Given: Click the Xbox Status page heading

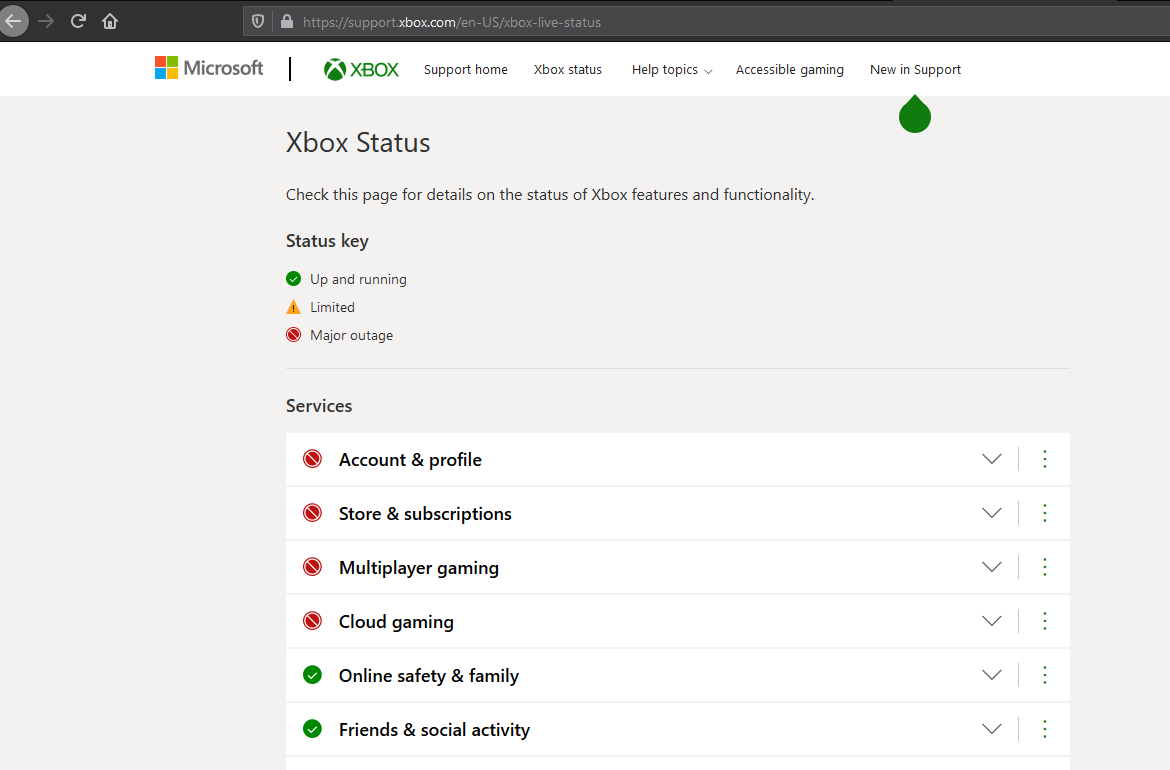Looking at the screenshot, I should [358, 143].
